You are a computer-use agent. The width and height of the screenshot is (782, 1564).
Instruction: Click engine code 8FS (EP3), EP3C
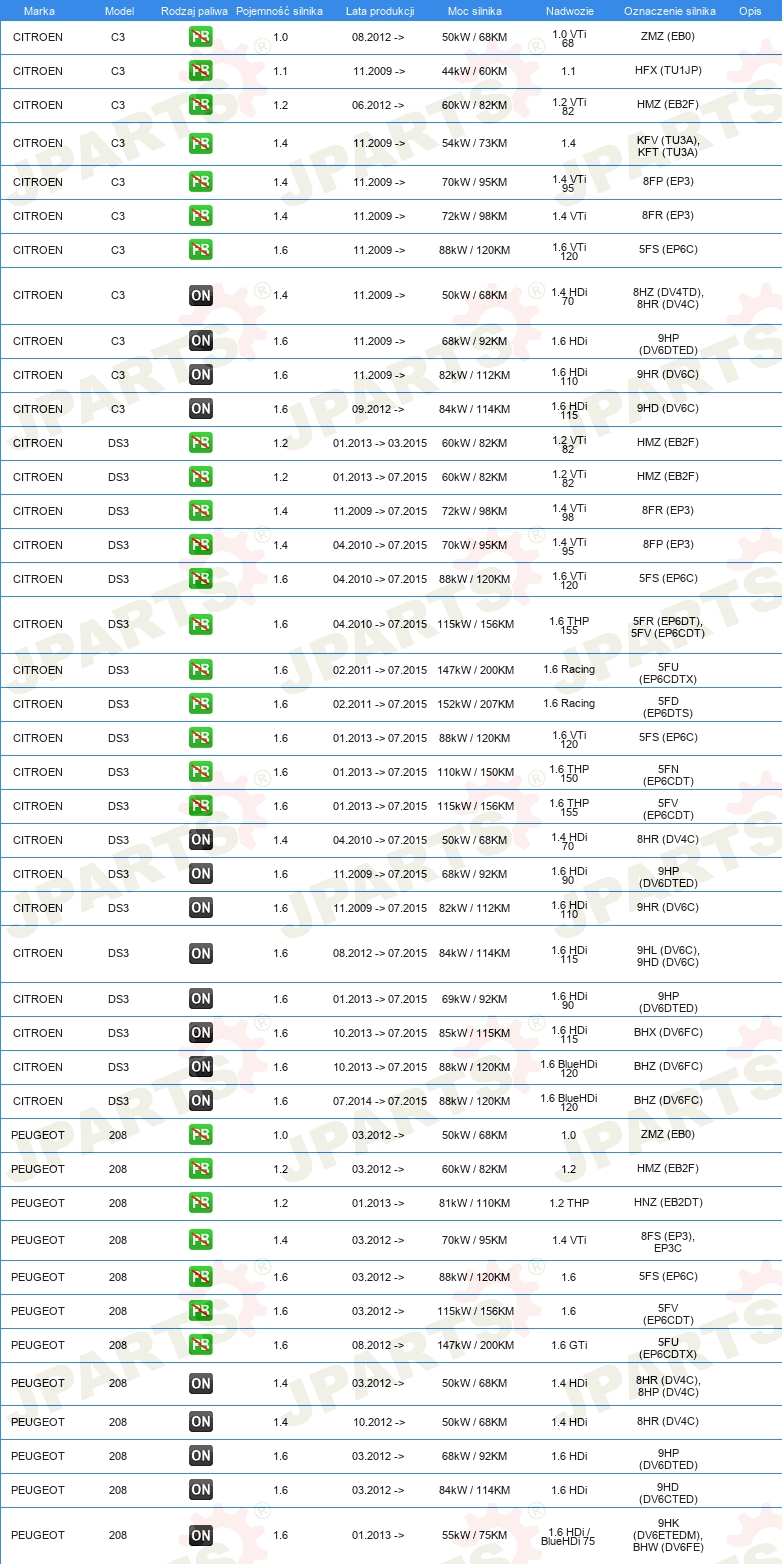coord(668,1242)
